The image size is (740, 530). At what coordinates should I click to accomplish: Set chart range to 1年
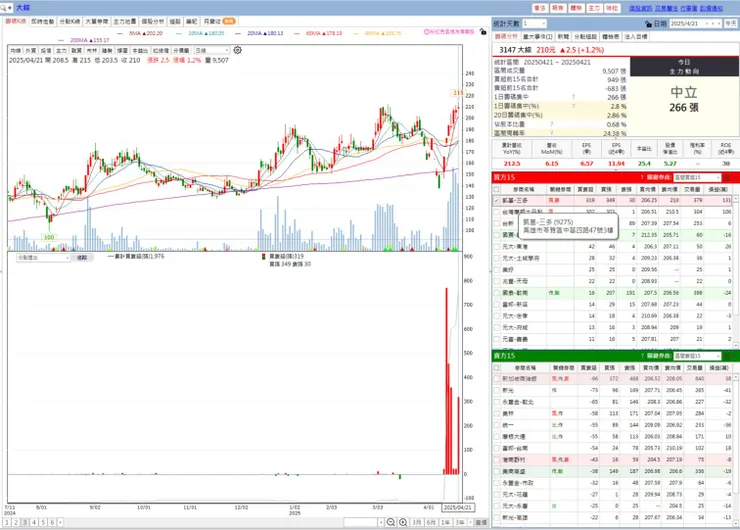(x=446, y=522)
